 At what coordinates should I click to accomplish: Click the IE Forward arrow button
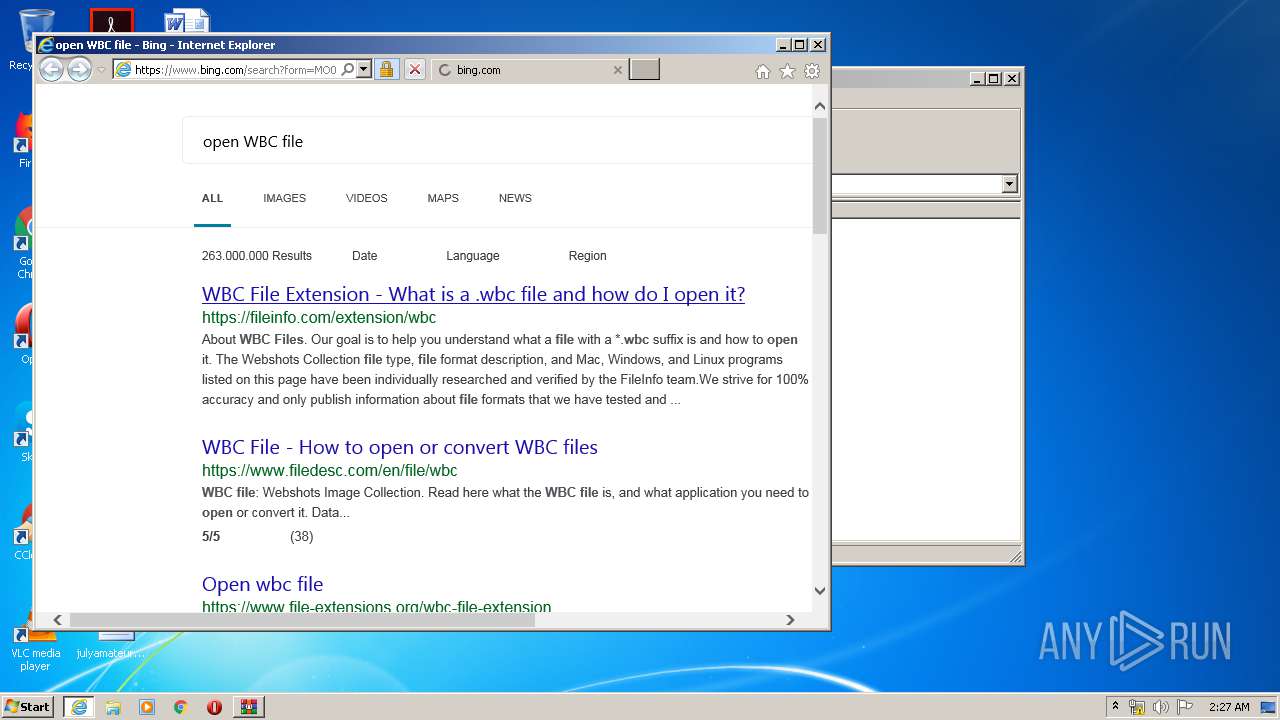point(79,69)
